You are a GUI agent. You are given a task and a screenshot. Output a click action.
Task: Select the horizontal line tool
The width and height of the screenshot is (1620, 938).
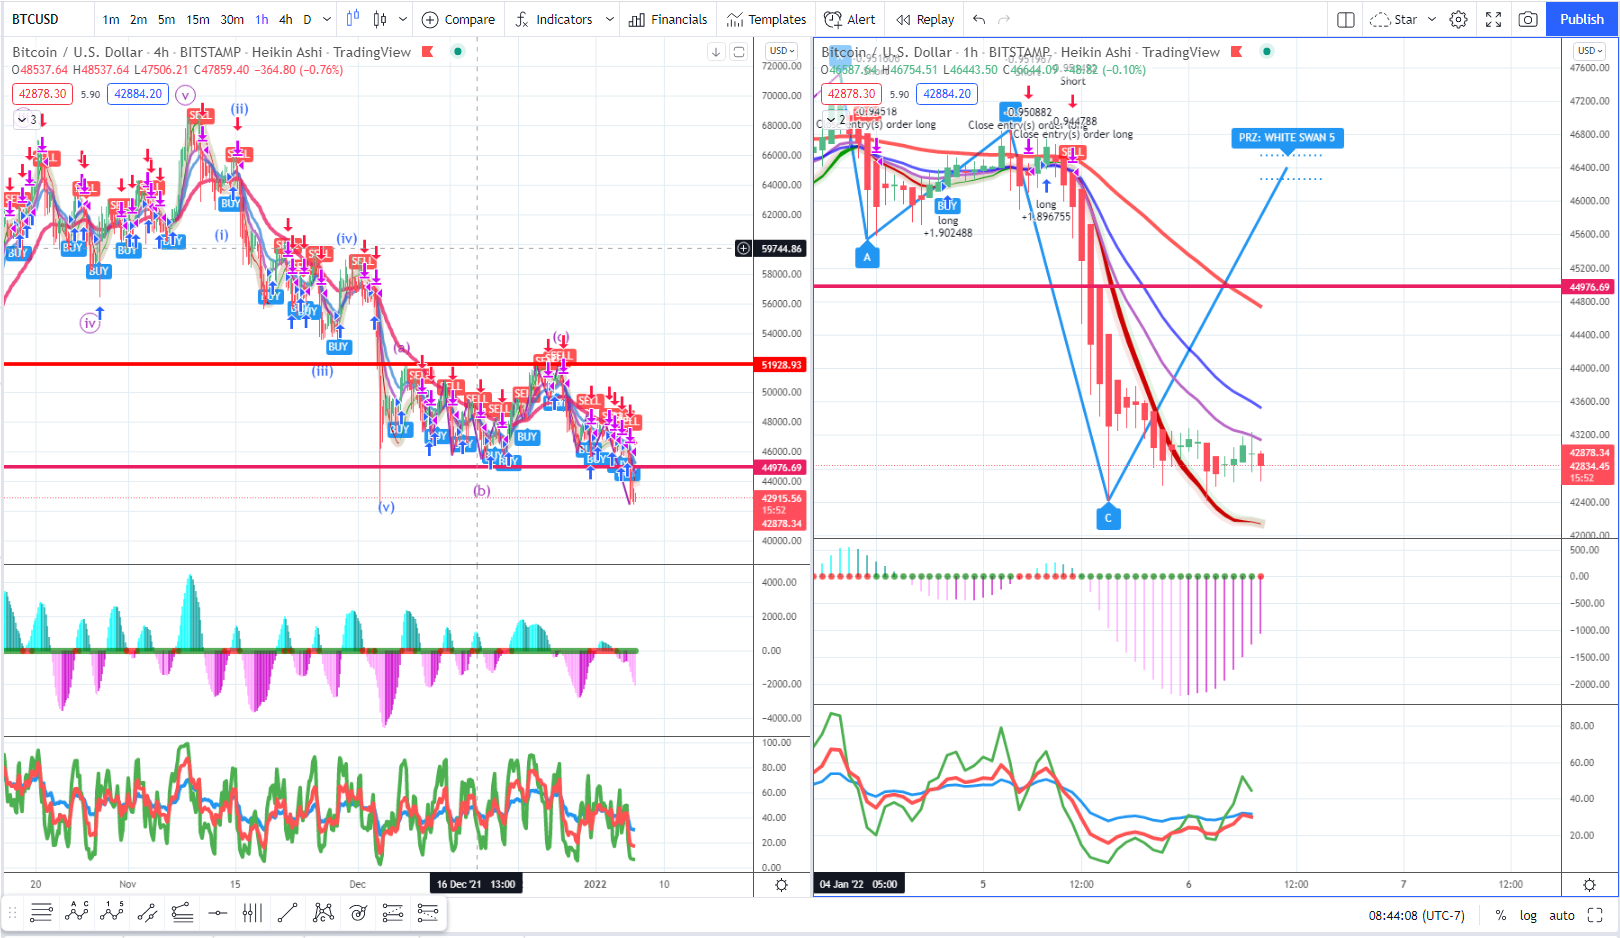coord(217,912)
